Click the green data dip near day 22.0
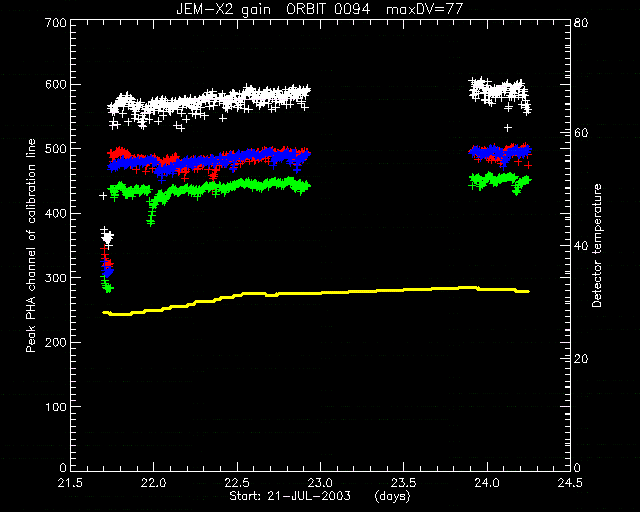The width and height of the screenshot is (640, 512). pyautogui.click(x=152, y=212)
